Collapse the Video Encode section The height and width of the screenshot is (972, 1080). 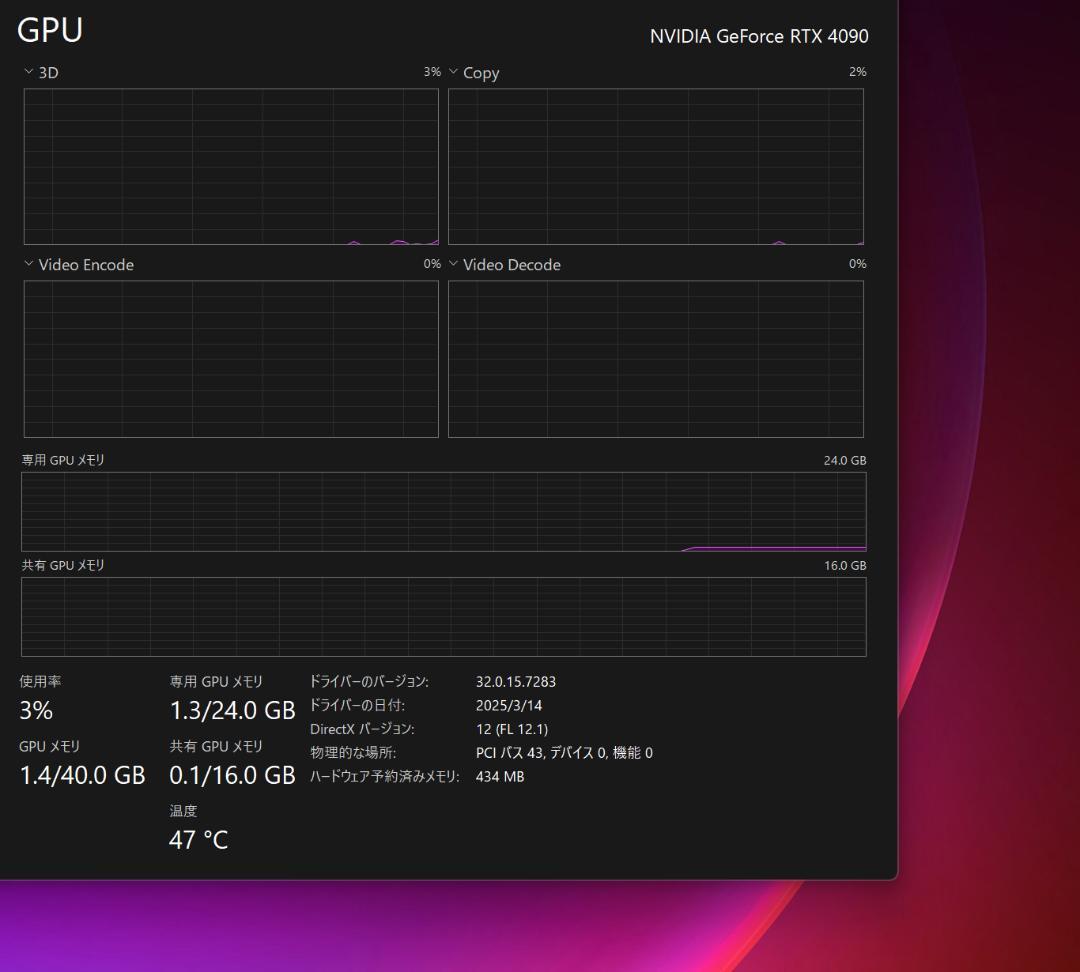(28, 264)
